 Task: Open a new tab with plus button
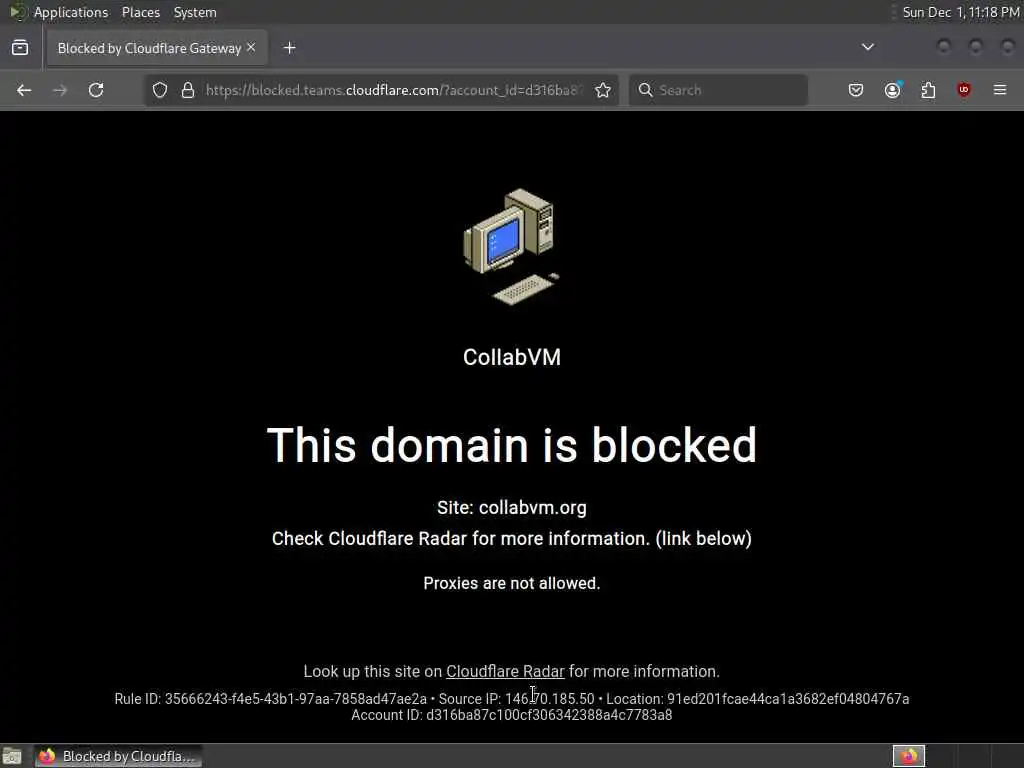[x=290, y=48]
